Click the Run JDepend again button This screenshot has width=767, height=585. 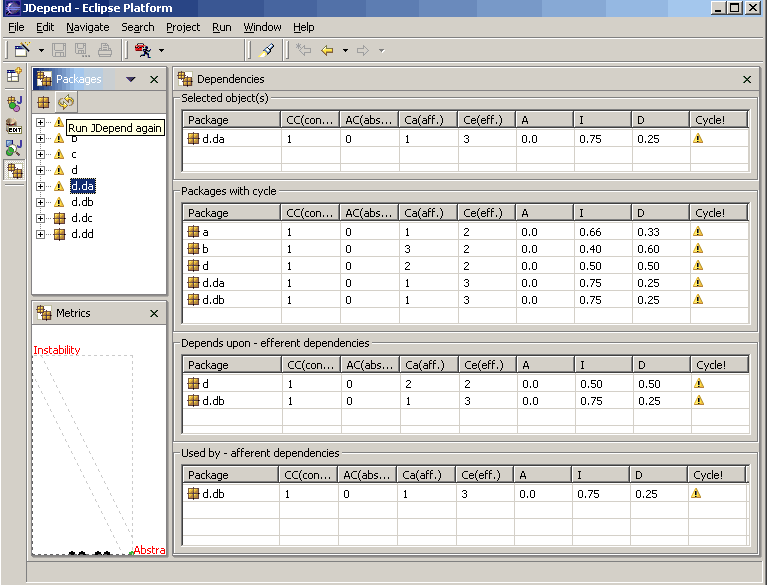(x=66, y=102)
